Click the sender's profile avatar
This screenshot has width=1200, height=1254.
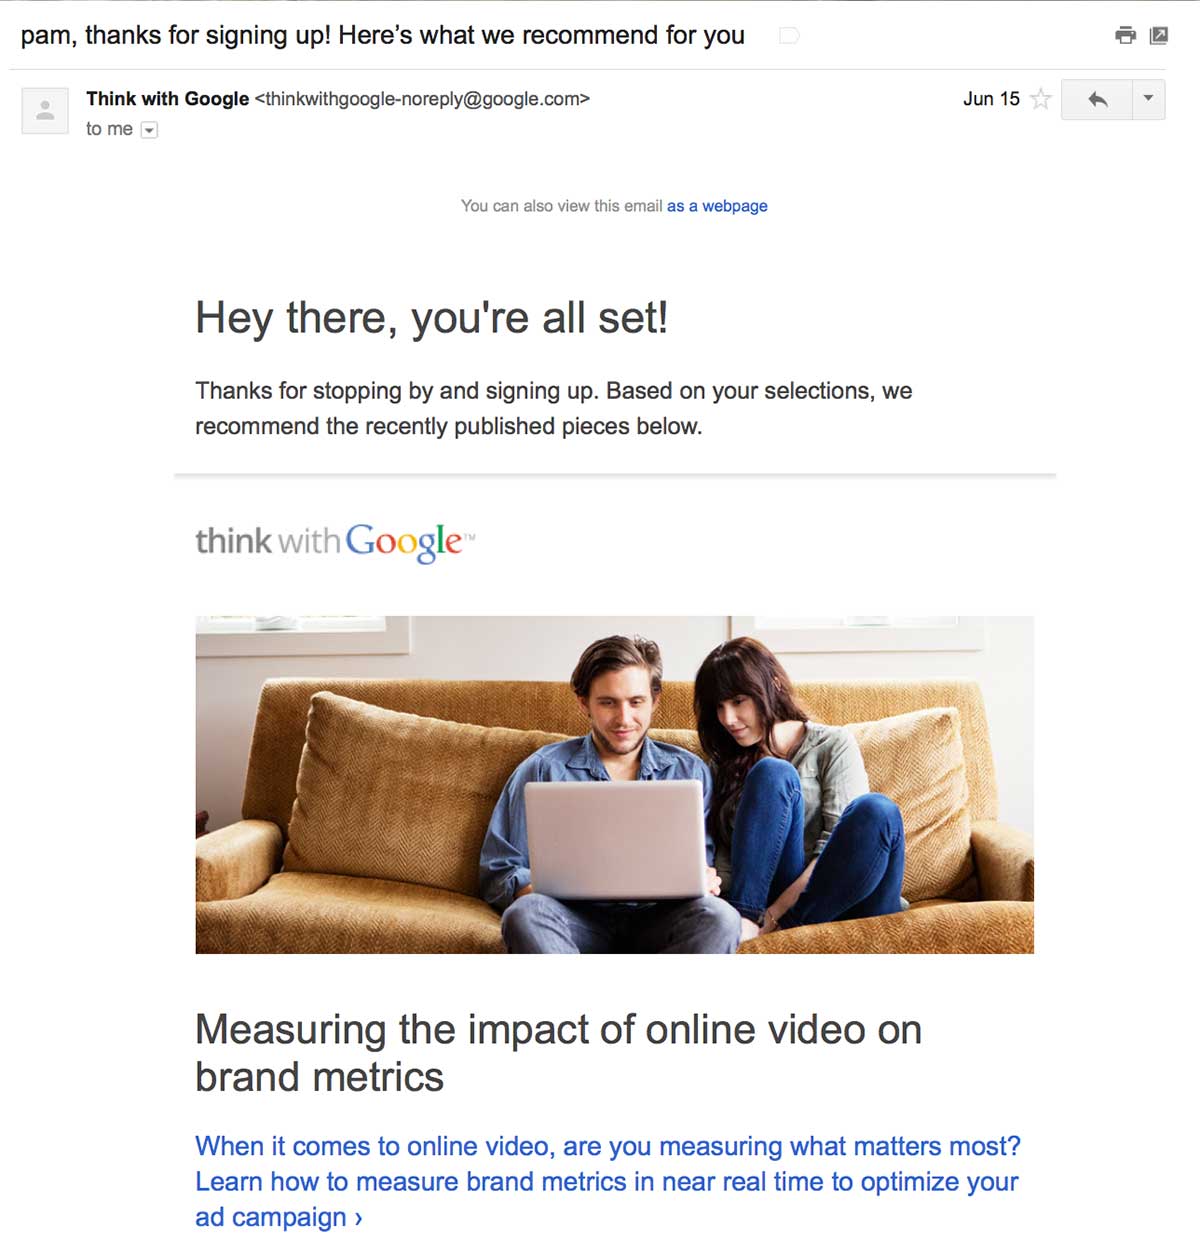(x=44, y=110)
